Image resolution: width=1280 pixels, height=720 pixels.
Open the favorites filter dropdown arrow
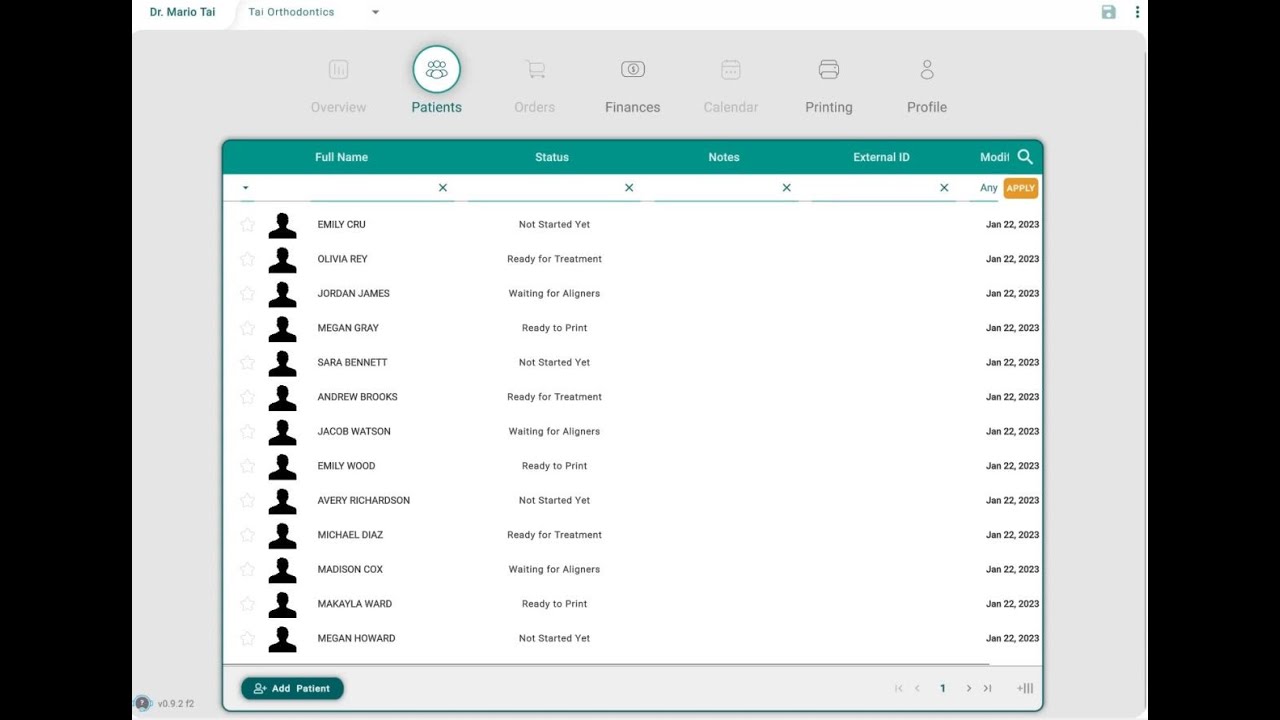pos(246,188)
